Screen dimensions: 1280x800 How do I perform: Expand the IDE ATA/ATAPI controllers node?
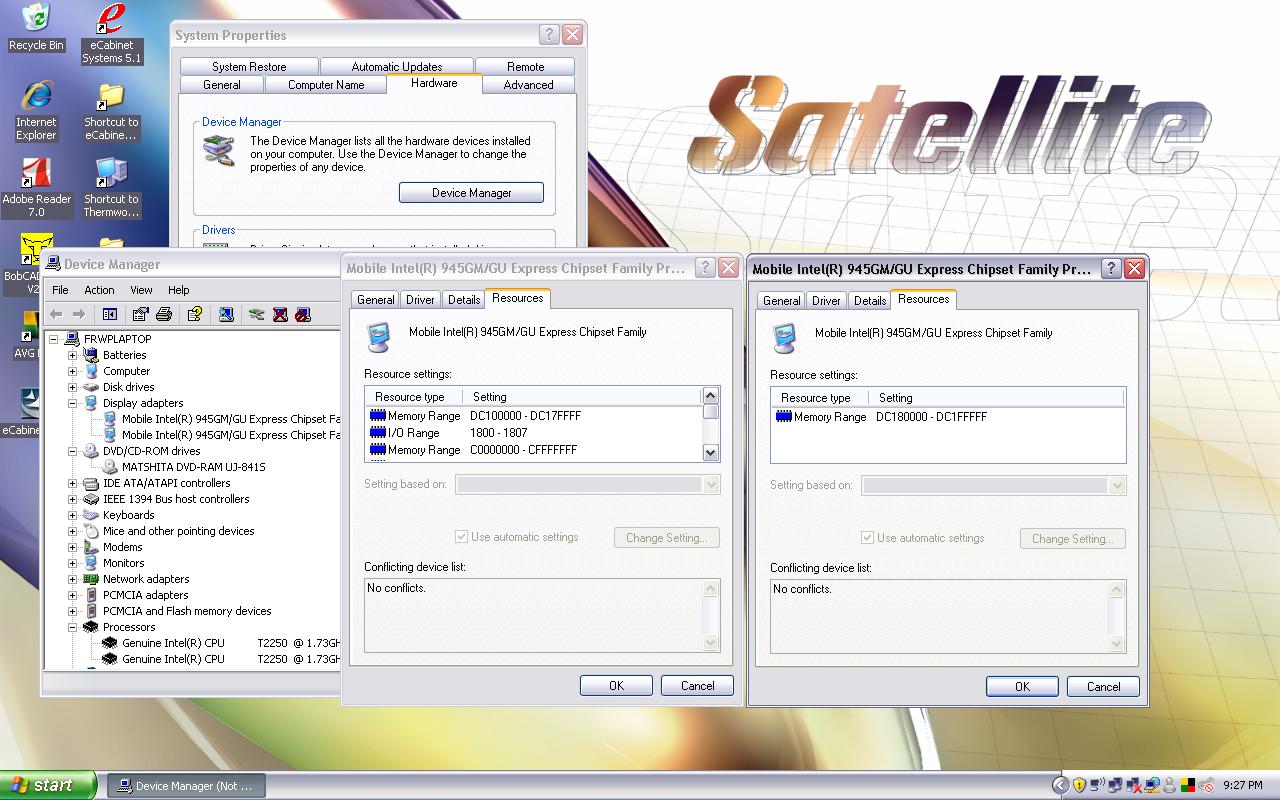click(x=72, y=483)
